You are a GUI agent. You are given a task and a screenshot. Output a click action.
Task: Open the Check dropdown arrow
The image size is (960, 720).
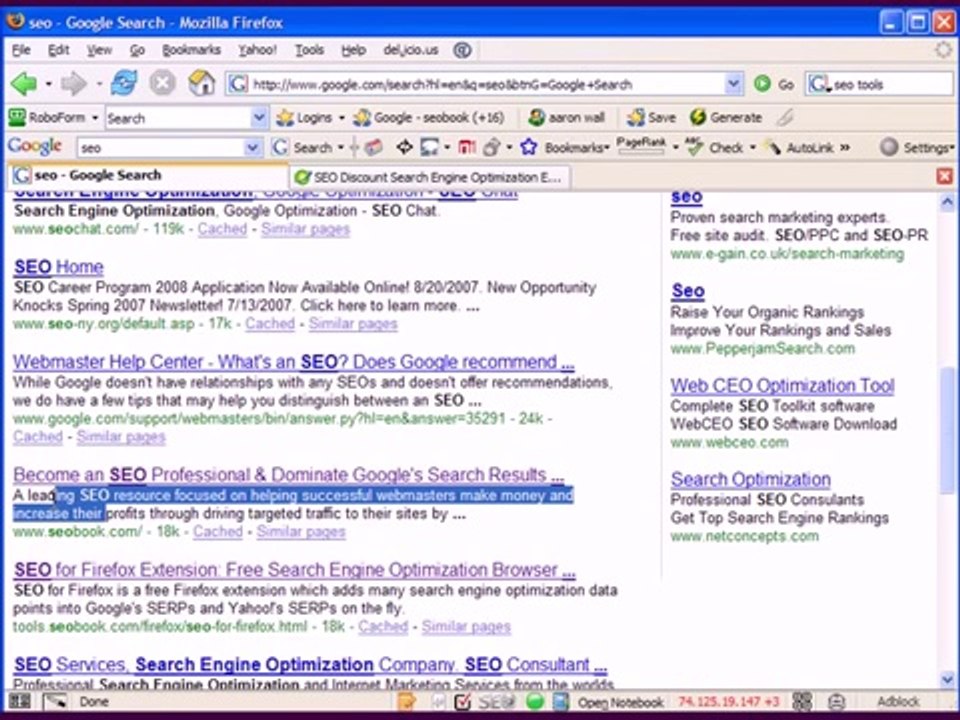click(x=752, y=148)
